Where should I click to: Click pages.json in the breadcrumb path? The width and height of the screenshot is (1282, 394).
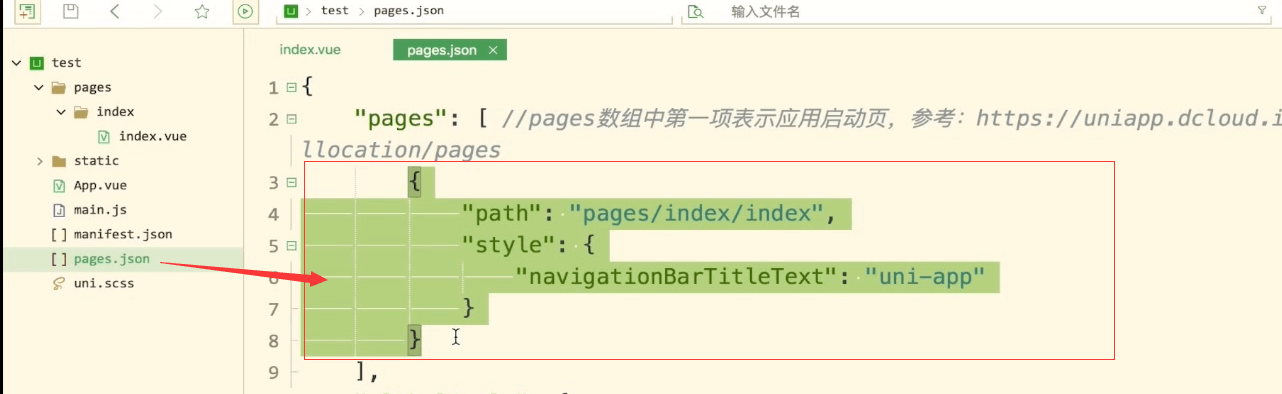pyautogui.click(x=409, y=11)
